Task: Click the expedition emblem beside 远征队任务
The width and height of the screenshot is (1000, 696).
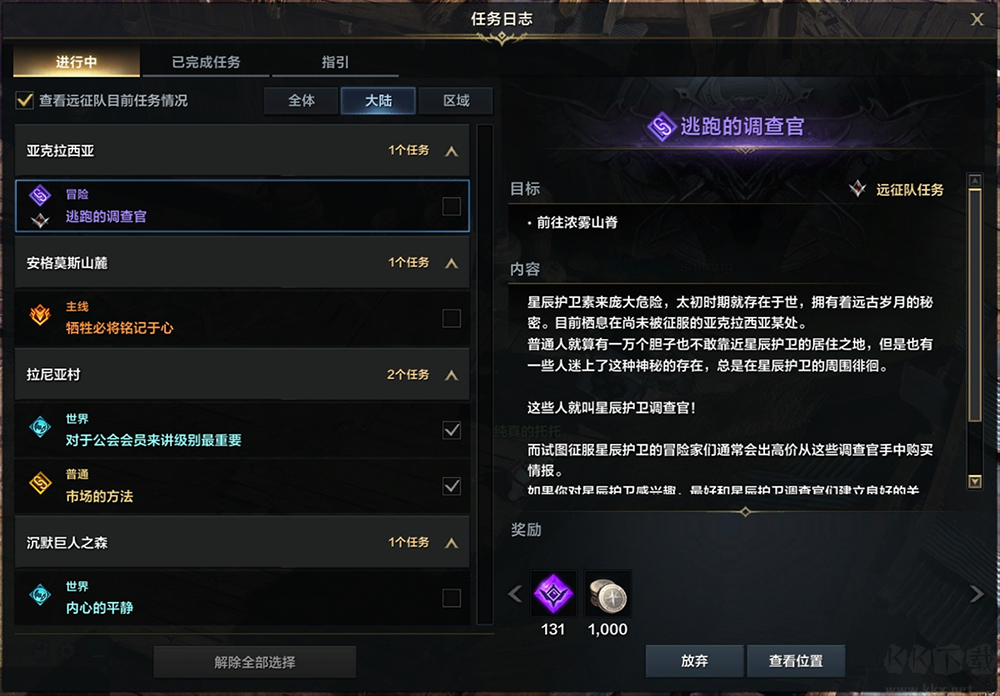Action: pos(858,189)
